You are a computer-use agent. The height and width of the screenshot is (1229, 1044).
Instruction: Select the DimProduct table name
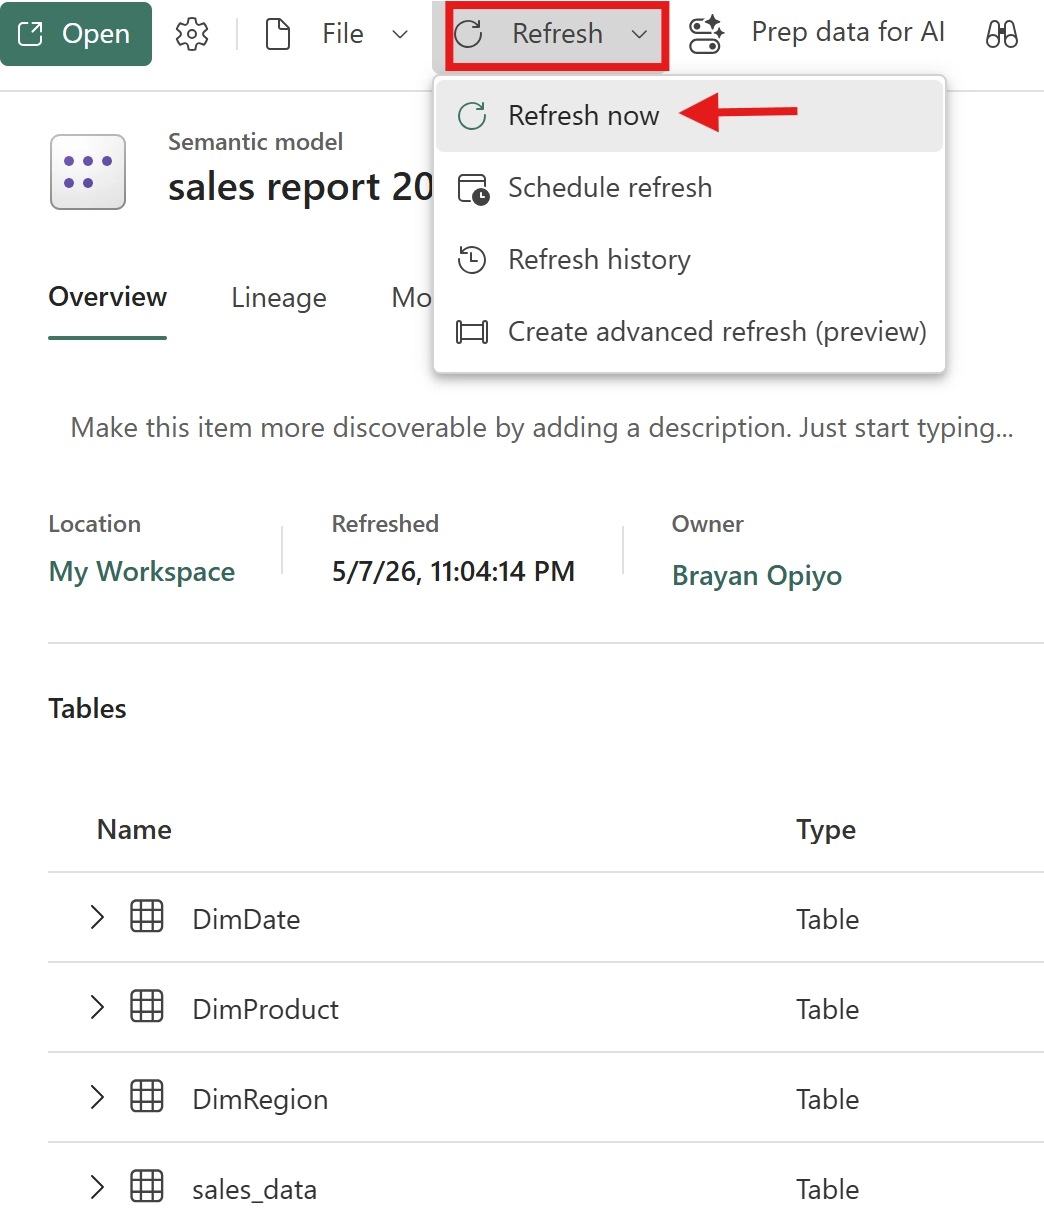[265, 1010]
